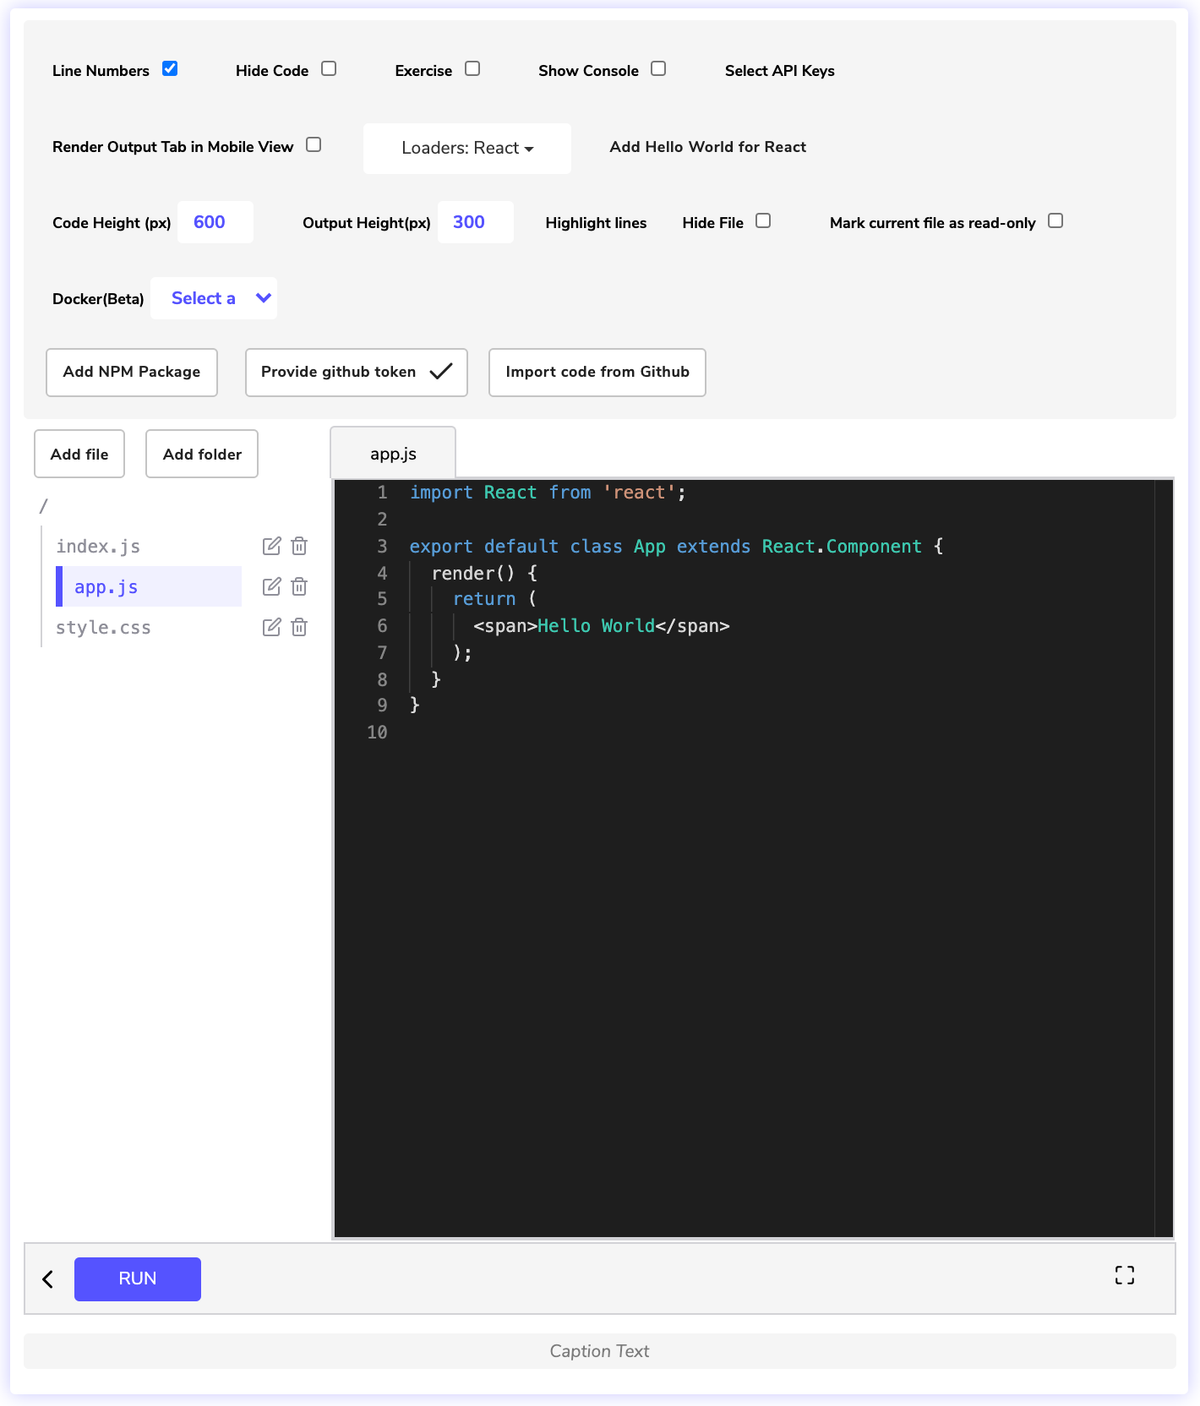Open Import code from Github
This screenshot has height=1406, width=1200.
597,372
